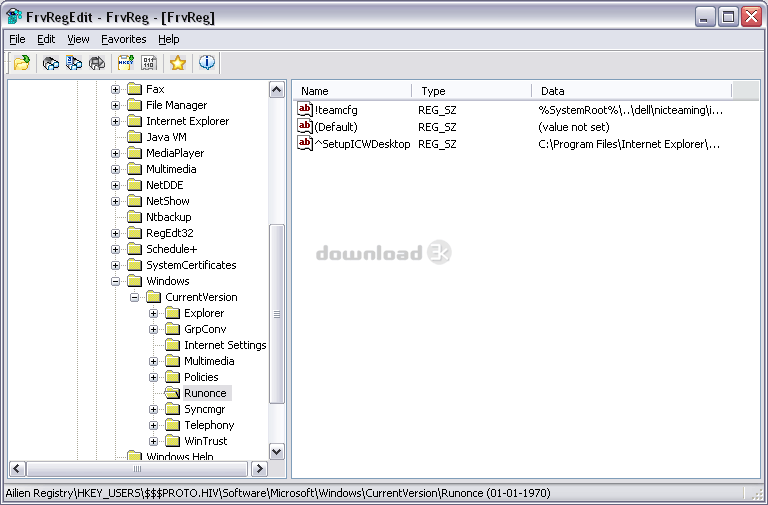Sort values by the Data column header
This screenshot has width=768, height=505.
tap(632, 91)
